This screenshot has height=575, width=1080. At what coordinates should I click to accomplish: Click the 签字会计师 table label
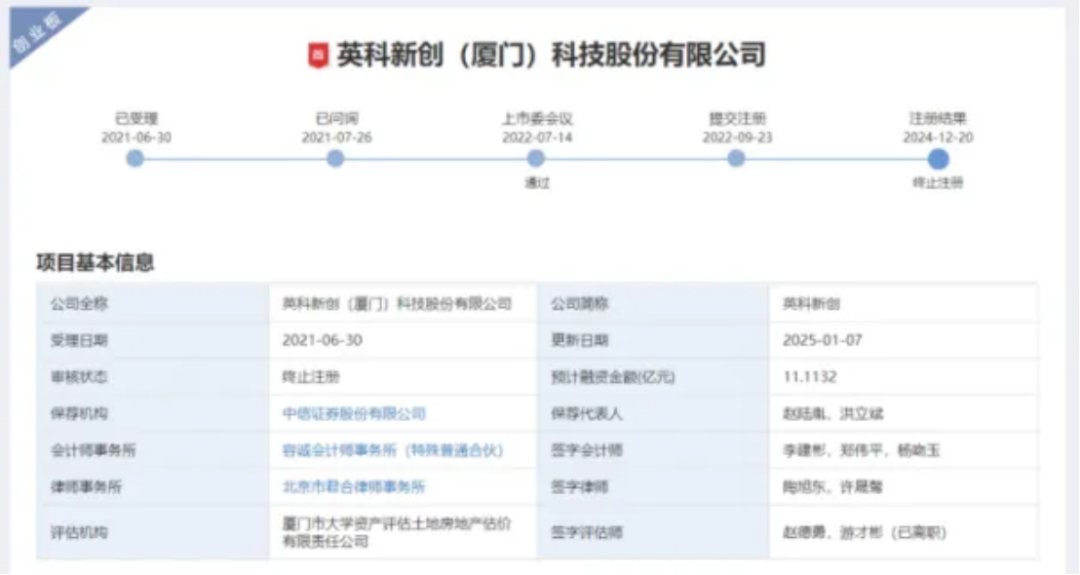click(x=587, y=450)
